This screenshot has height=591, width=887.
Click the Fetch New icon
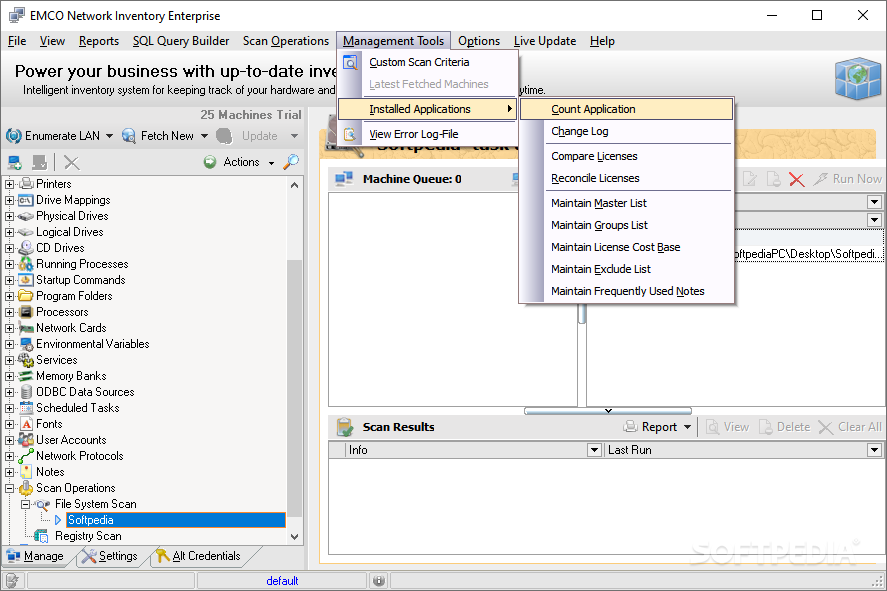click(129, 136)
